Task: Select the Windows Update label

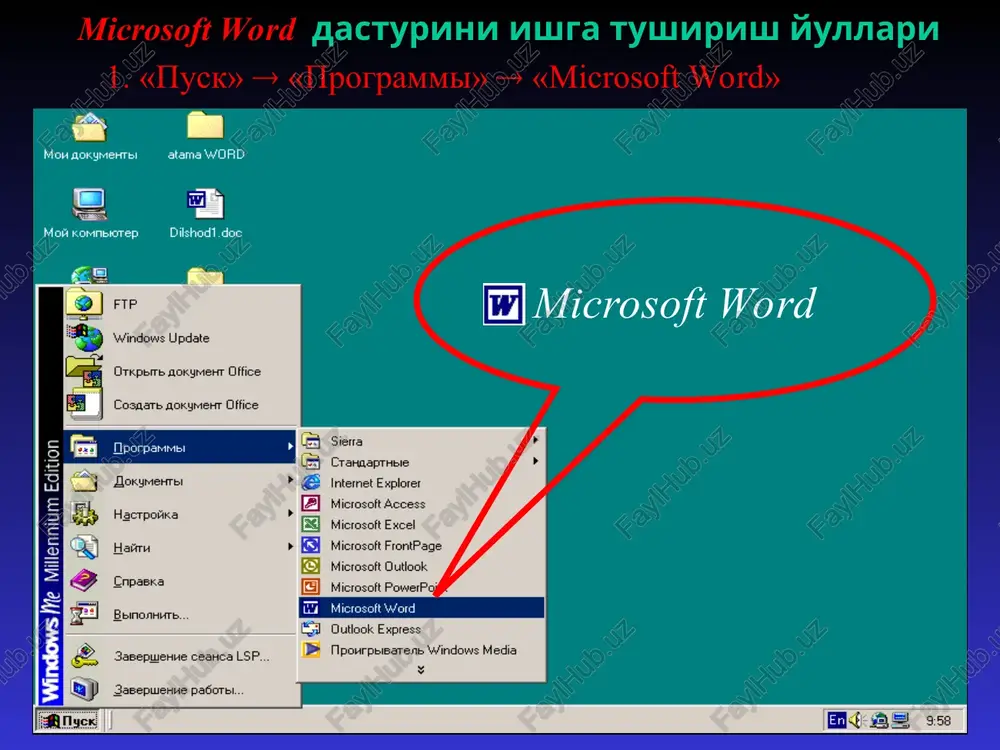Action: [x=161, y=338]
